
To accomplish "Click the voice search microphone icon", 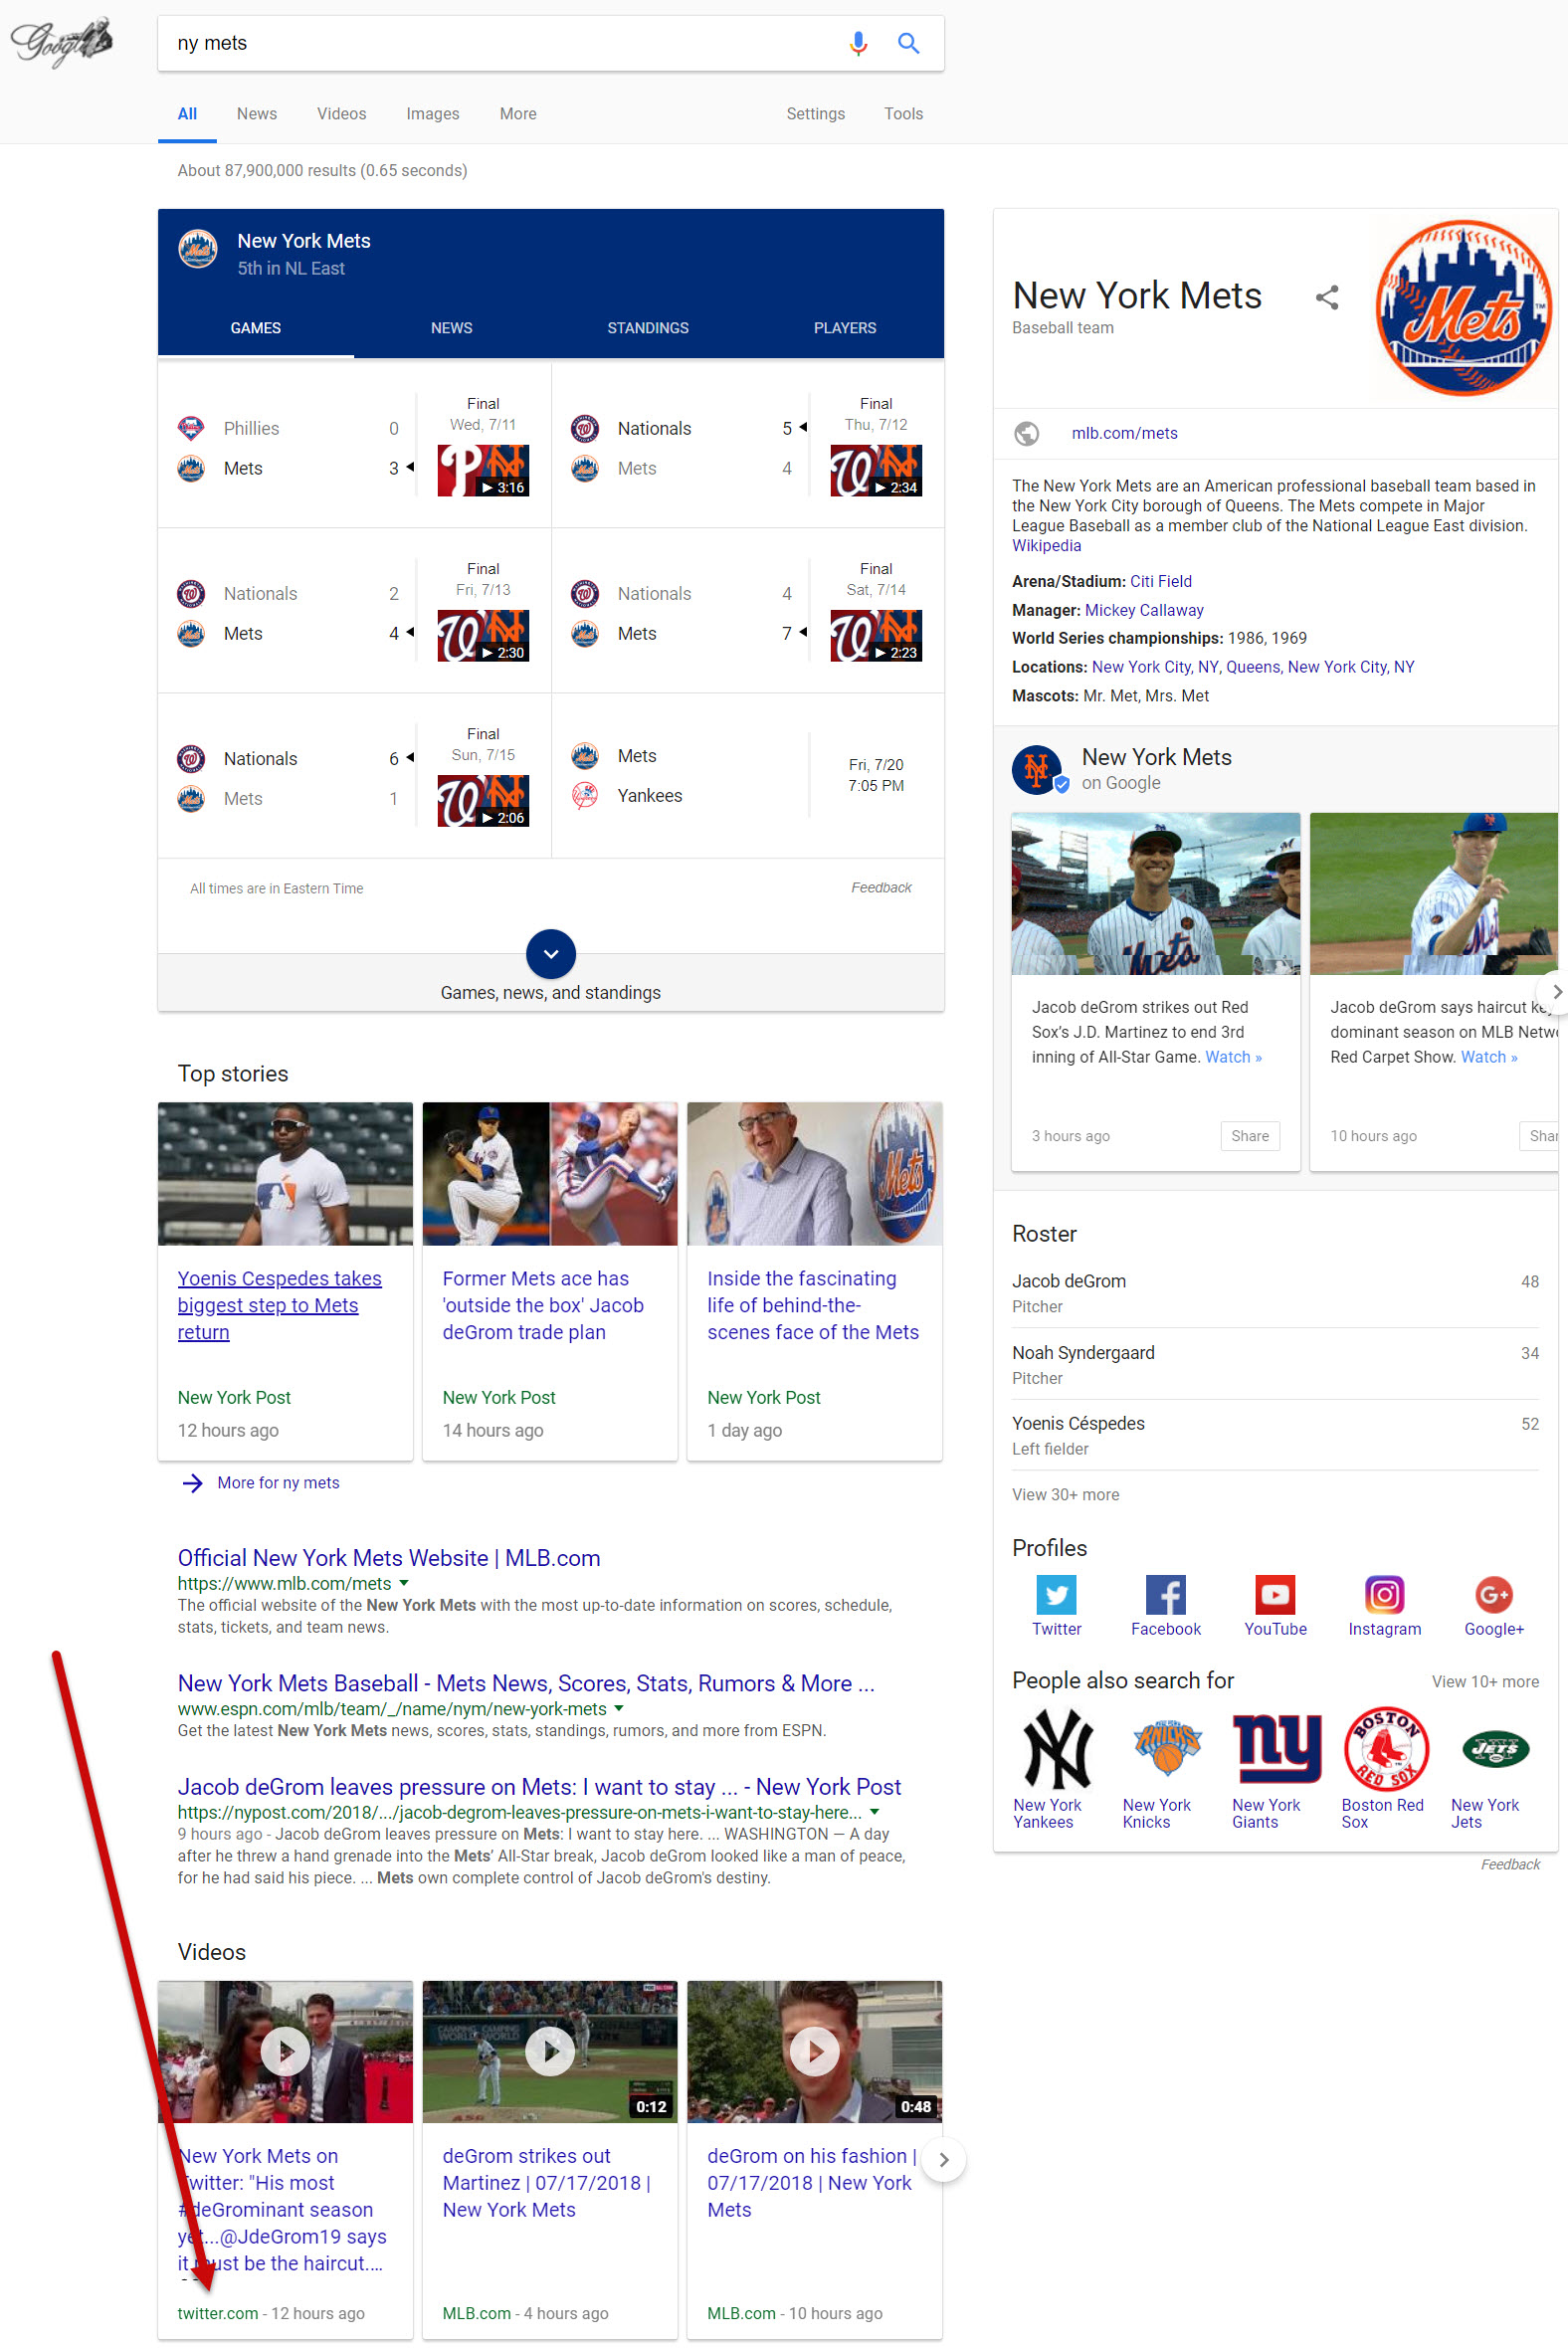I will (857, 43).
